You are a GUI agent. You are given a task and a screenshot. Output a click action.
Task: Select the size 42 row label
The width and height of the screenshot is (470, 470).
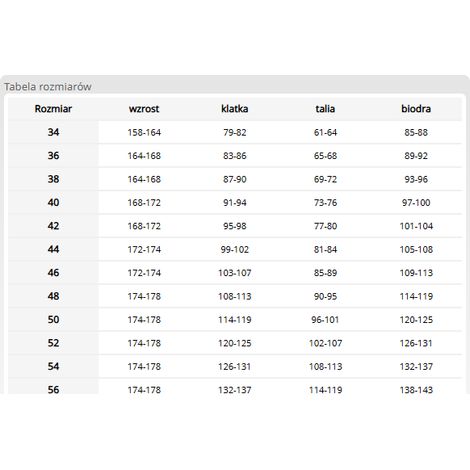click(x=53, y=226)
